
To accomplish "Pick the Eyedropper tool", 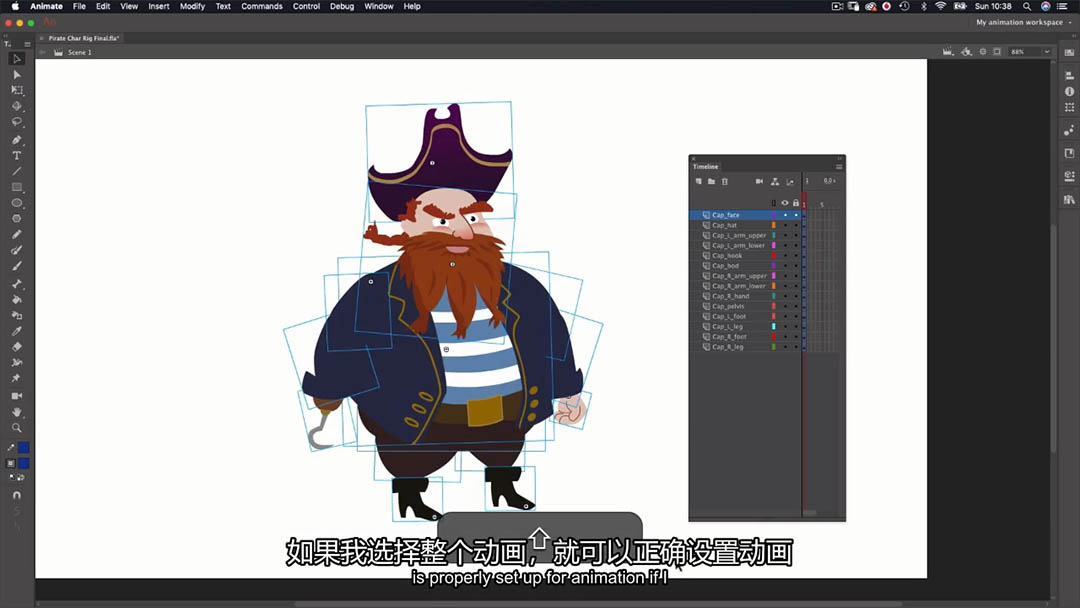I will point(17,331).
